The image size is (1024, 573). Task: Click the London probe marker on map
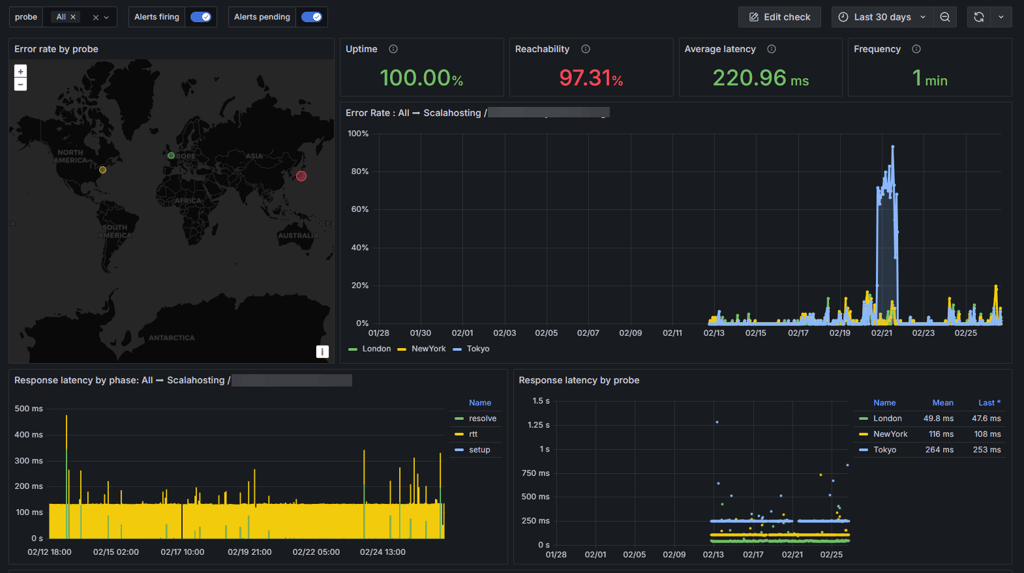point(171,156)
